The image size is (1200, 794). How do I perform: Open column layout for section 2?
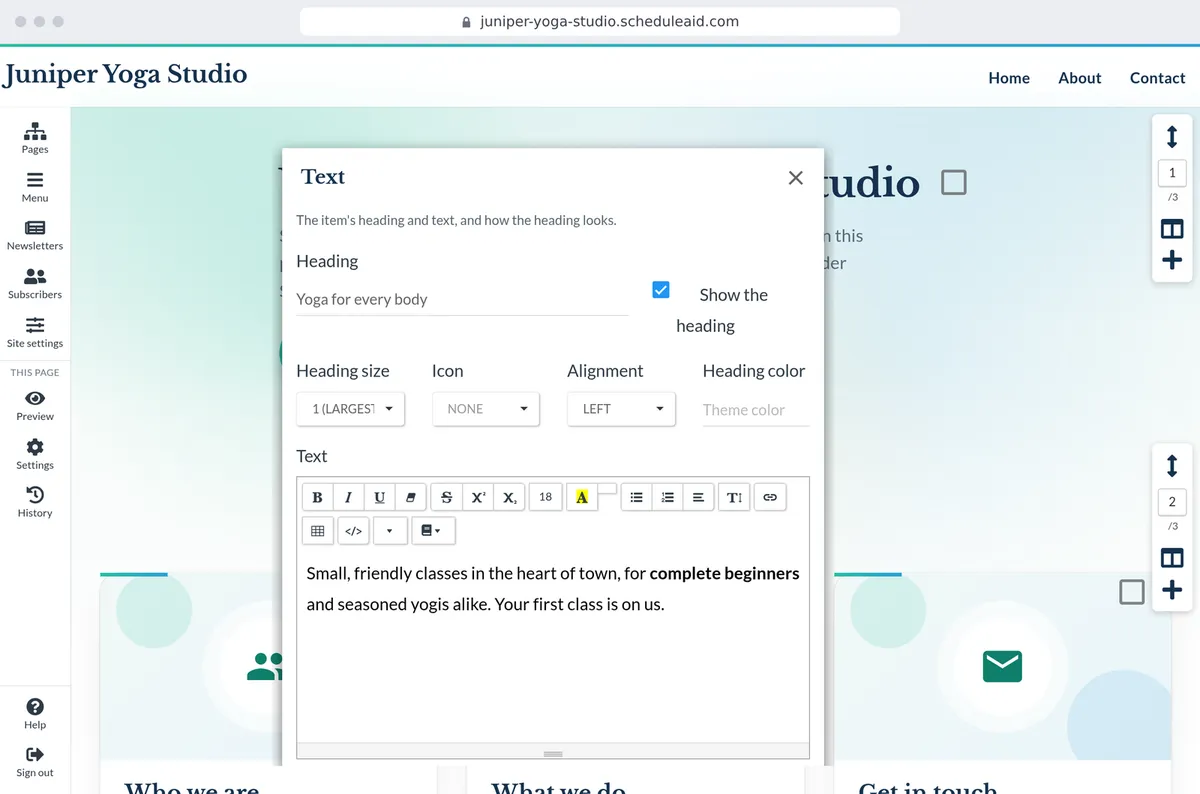[1172, 558]
